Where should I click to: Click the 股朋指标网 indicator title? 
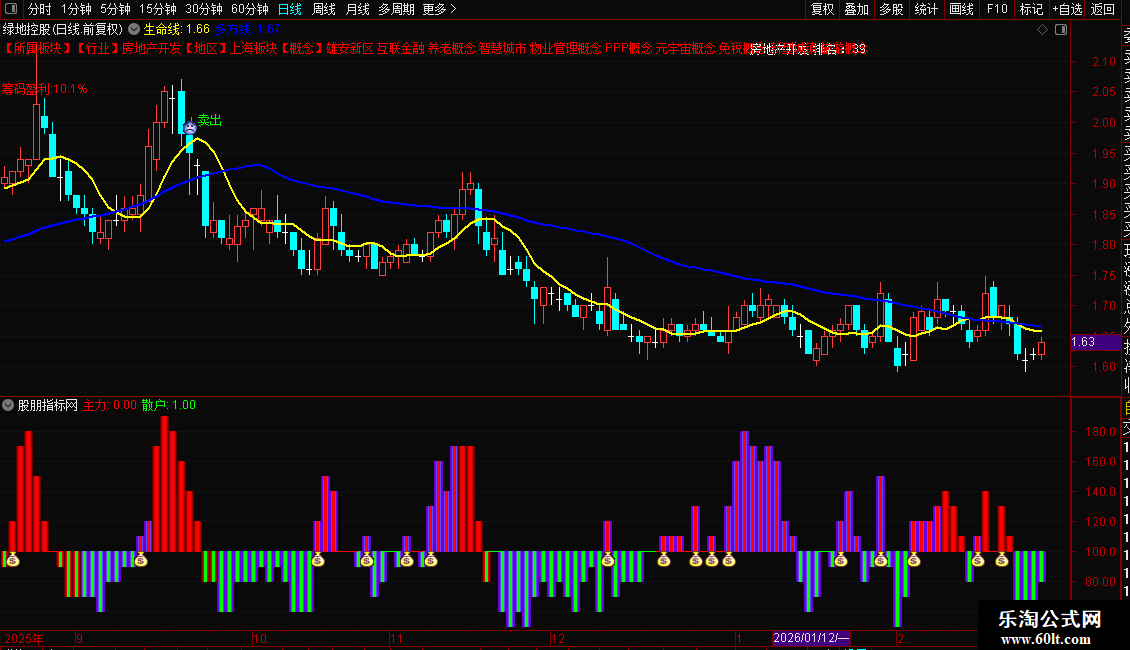coord(48,405)
